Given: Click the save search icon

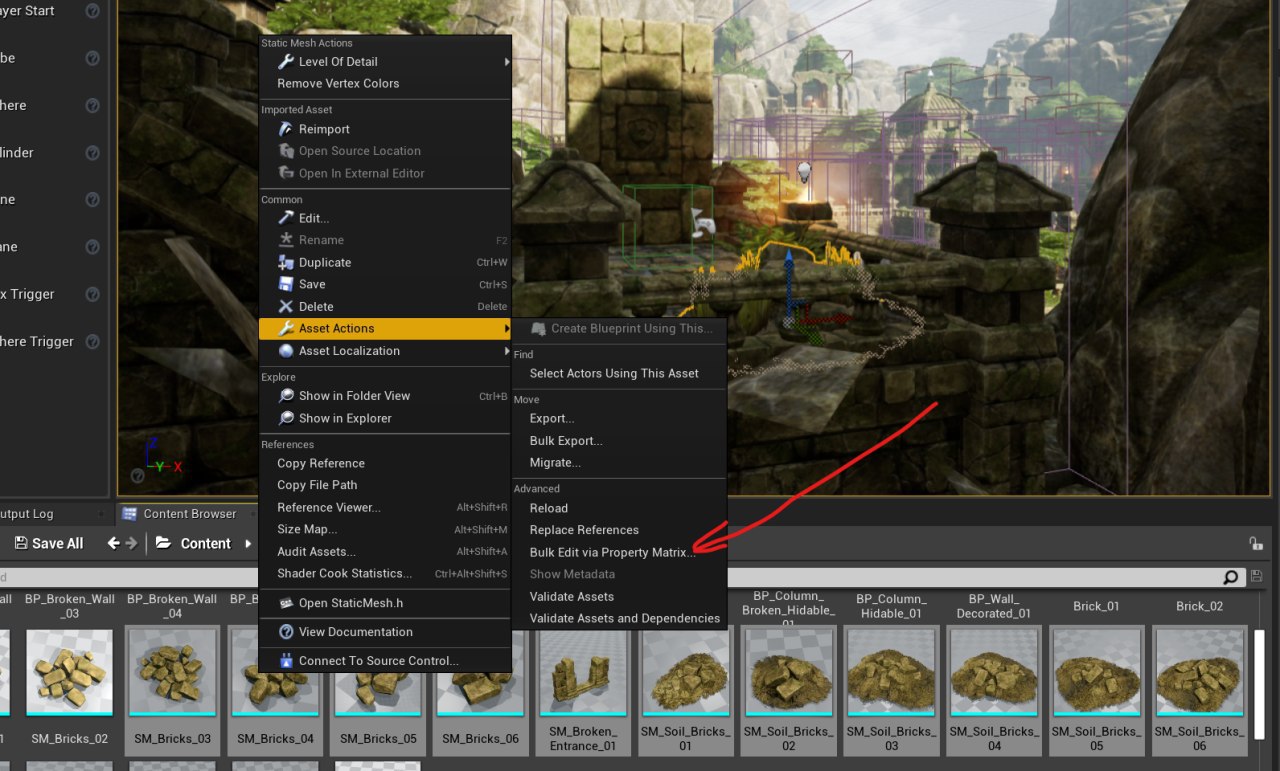Looking at the screenshot, I should click(1256, 577).
